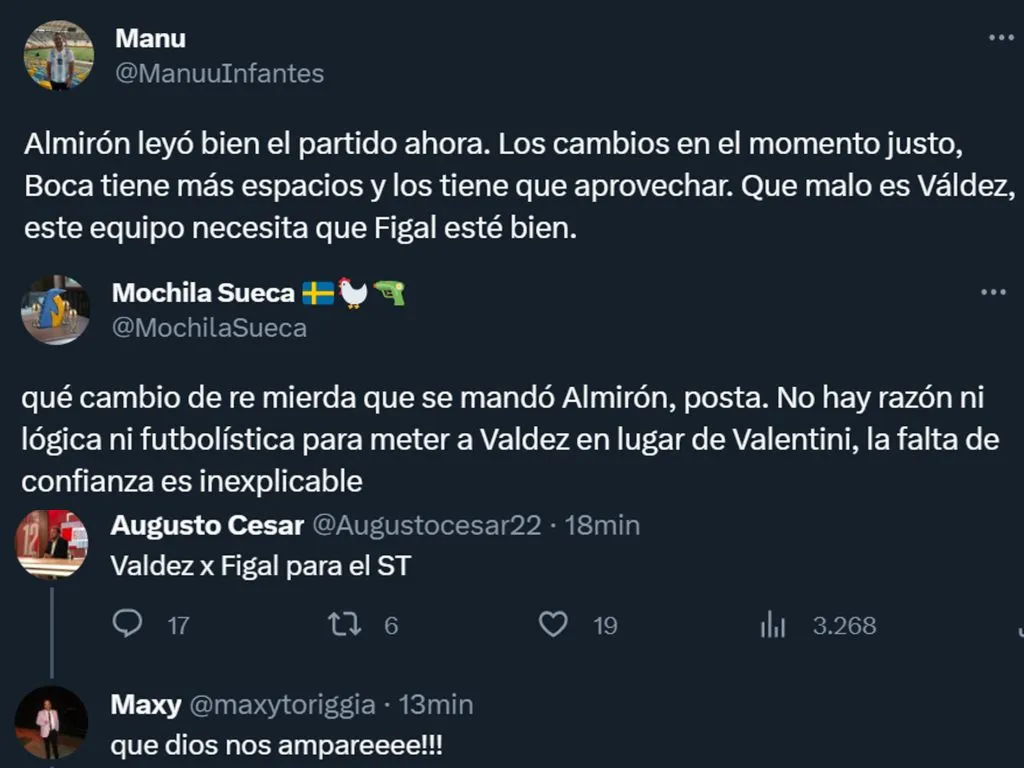This screenshot has height=768, width=1024.
Task: Open the tweet text "Valdez x Figal para el ST"
Action: click(260, 565)
